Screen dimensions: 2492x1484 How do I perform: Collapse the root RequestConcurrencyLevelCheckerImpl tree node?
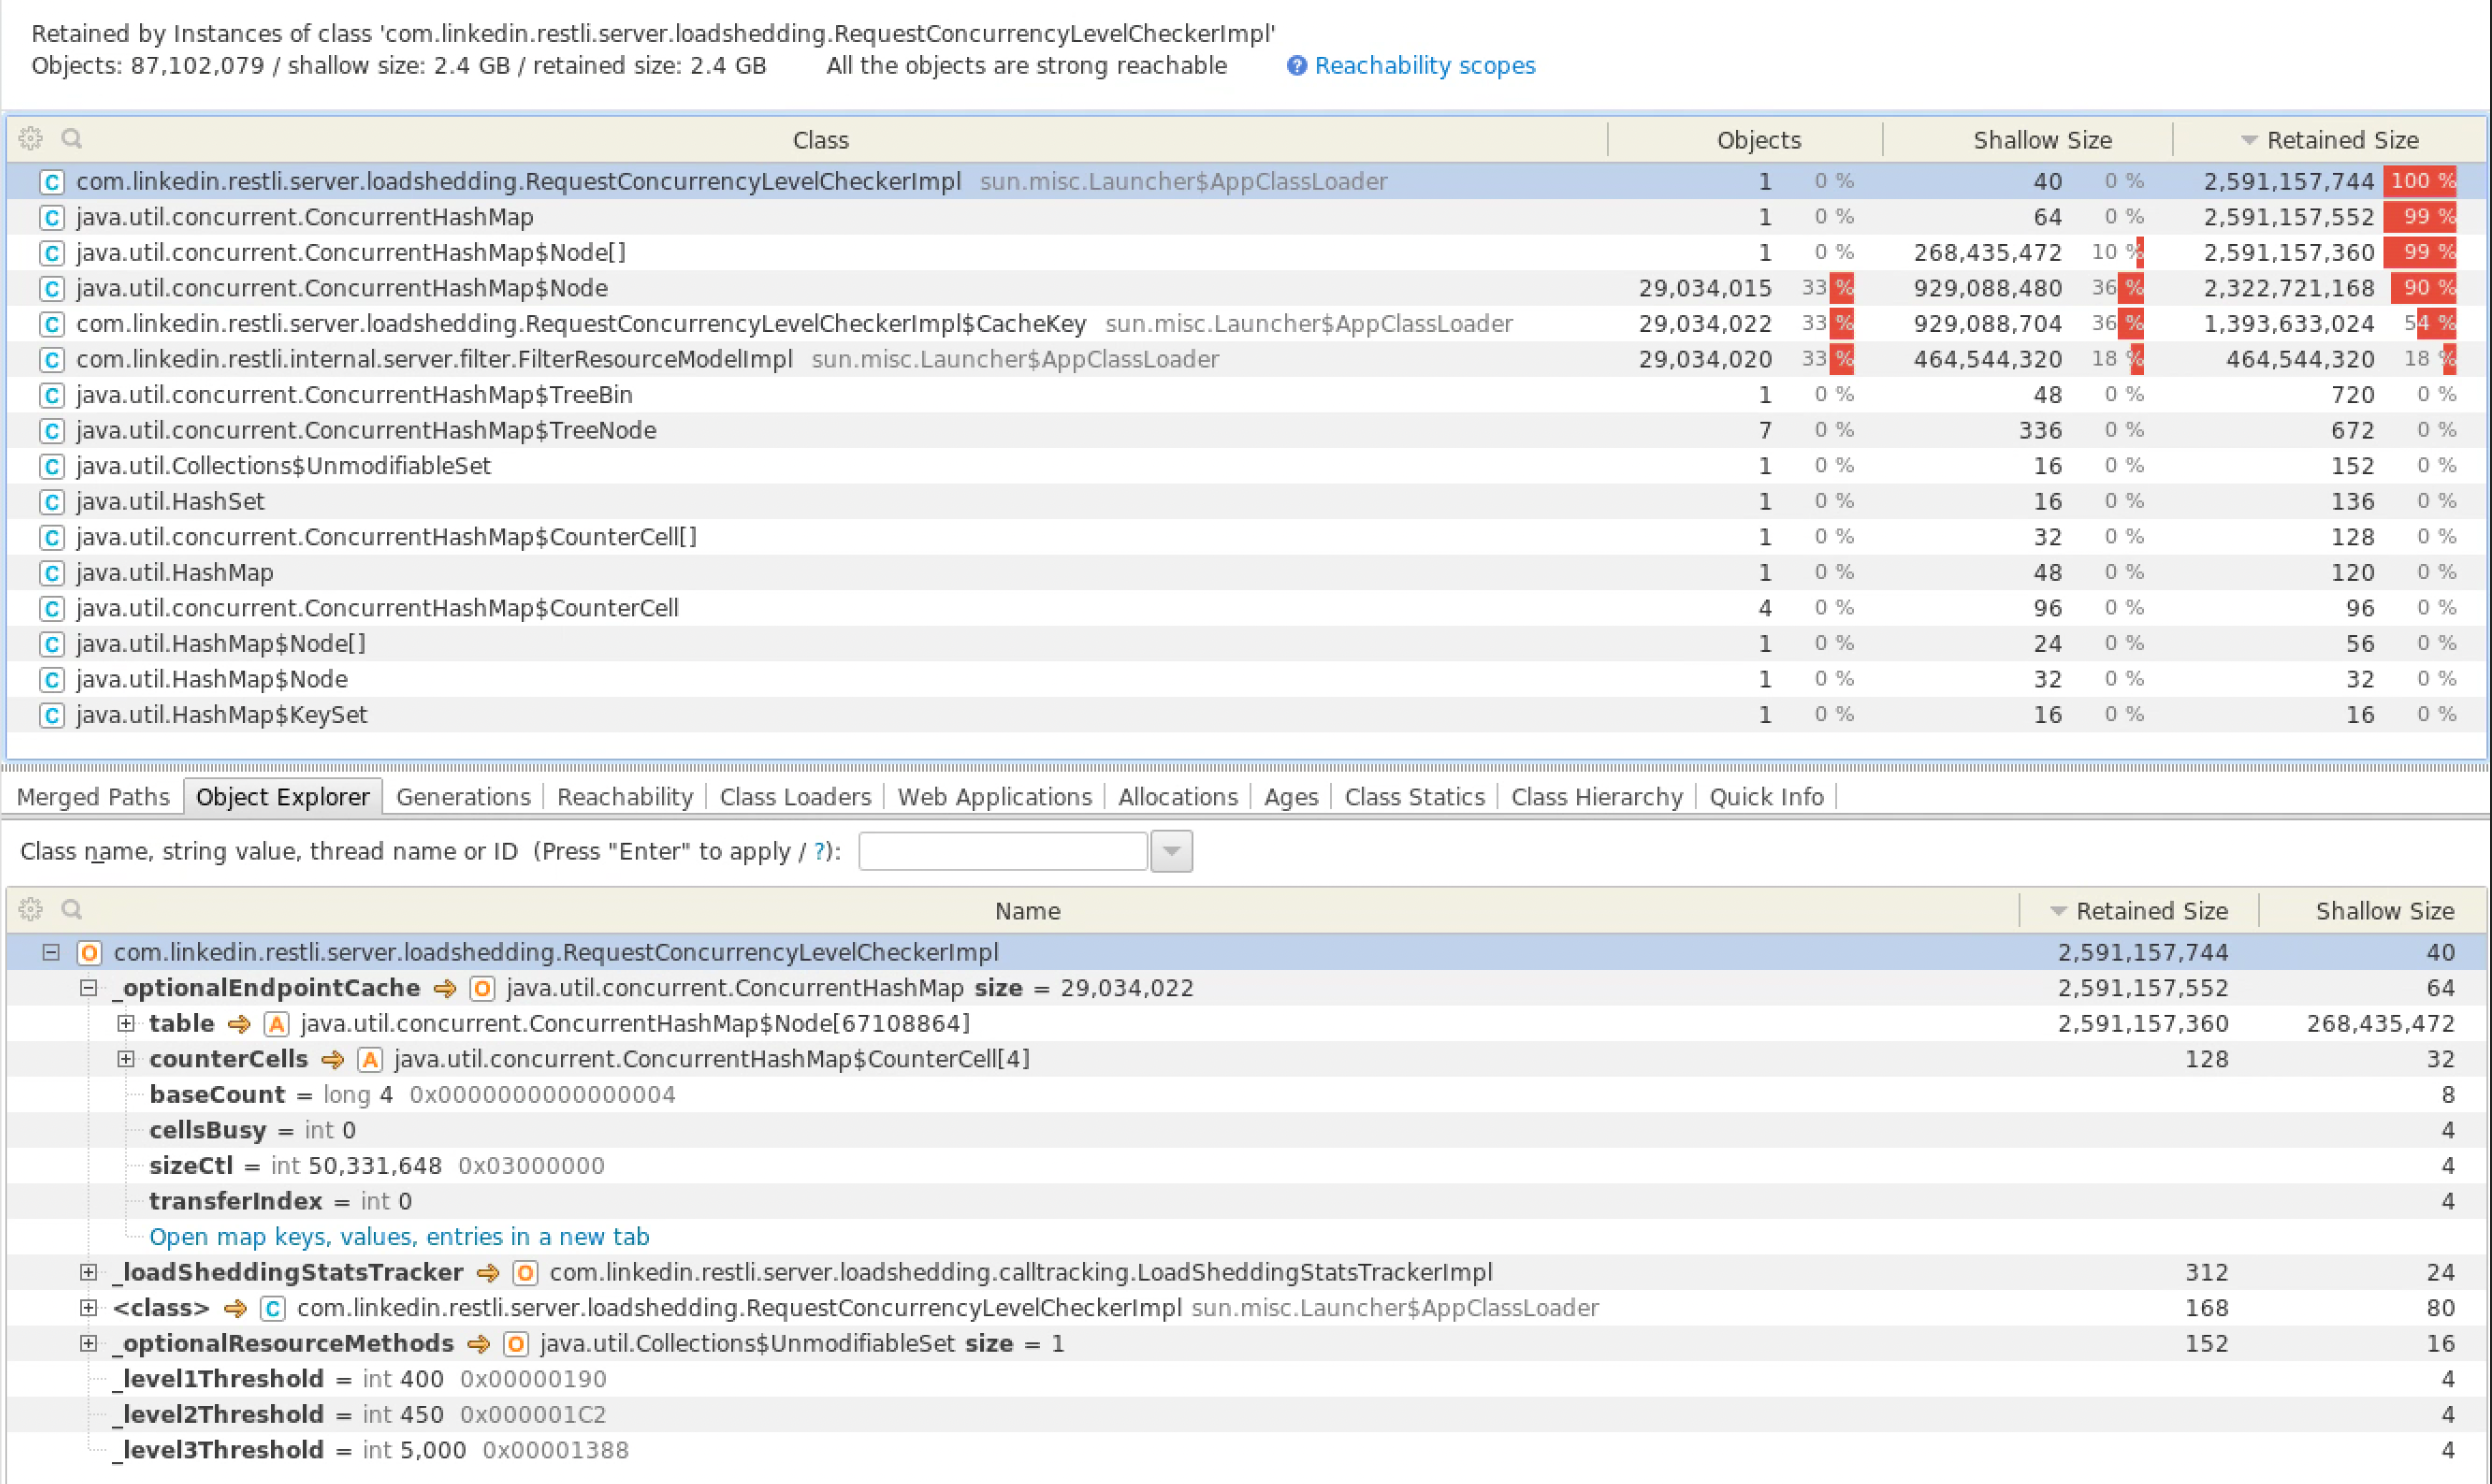pyautogui.click(x=51, y=953)
